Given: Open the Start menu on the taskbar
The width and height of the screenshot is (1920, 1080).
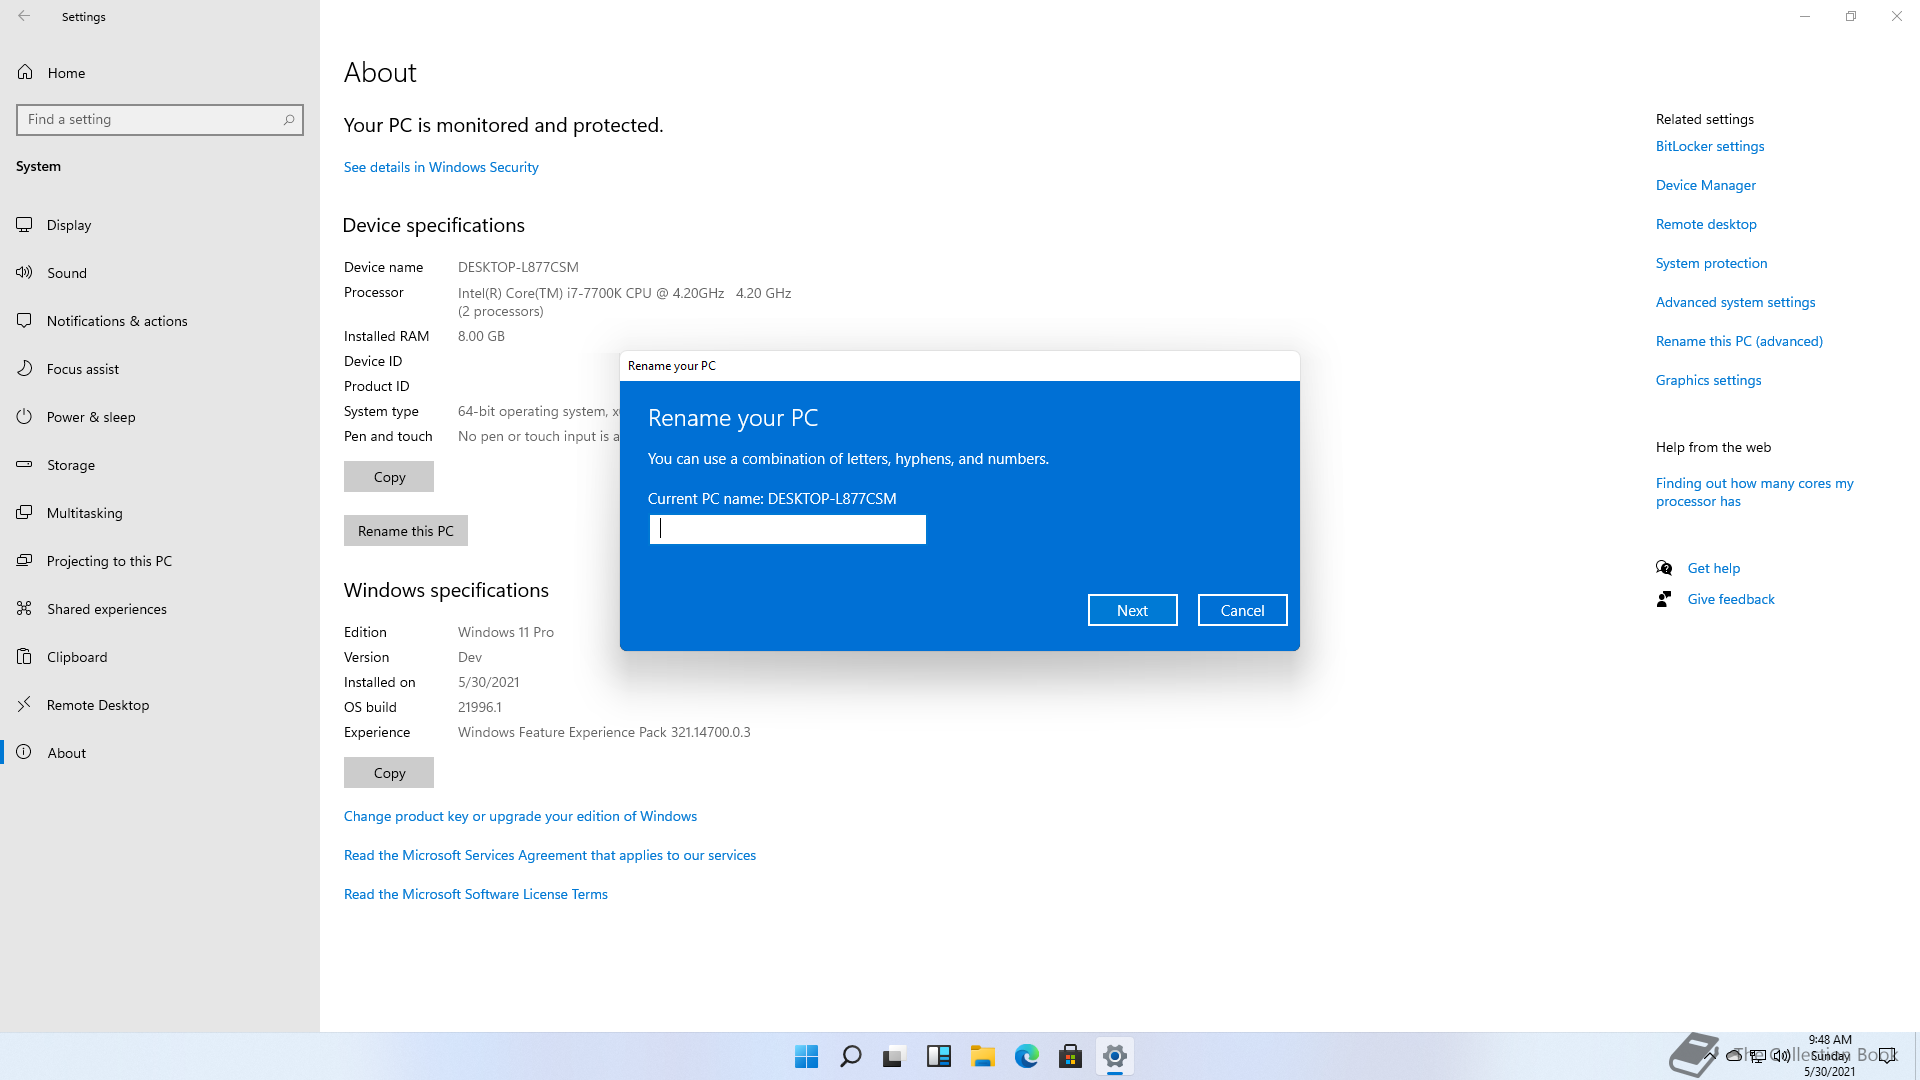Looking at the screenshot, I should coord(806,1056).
